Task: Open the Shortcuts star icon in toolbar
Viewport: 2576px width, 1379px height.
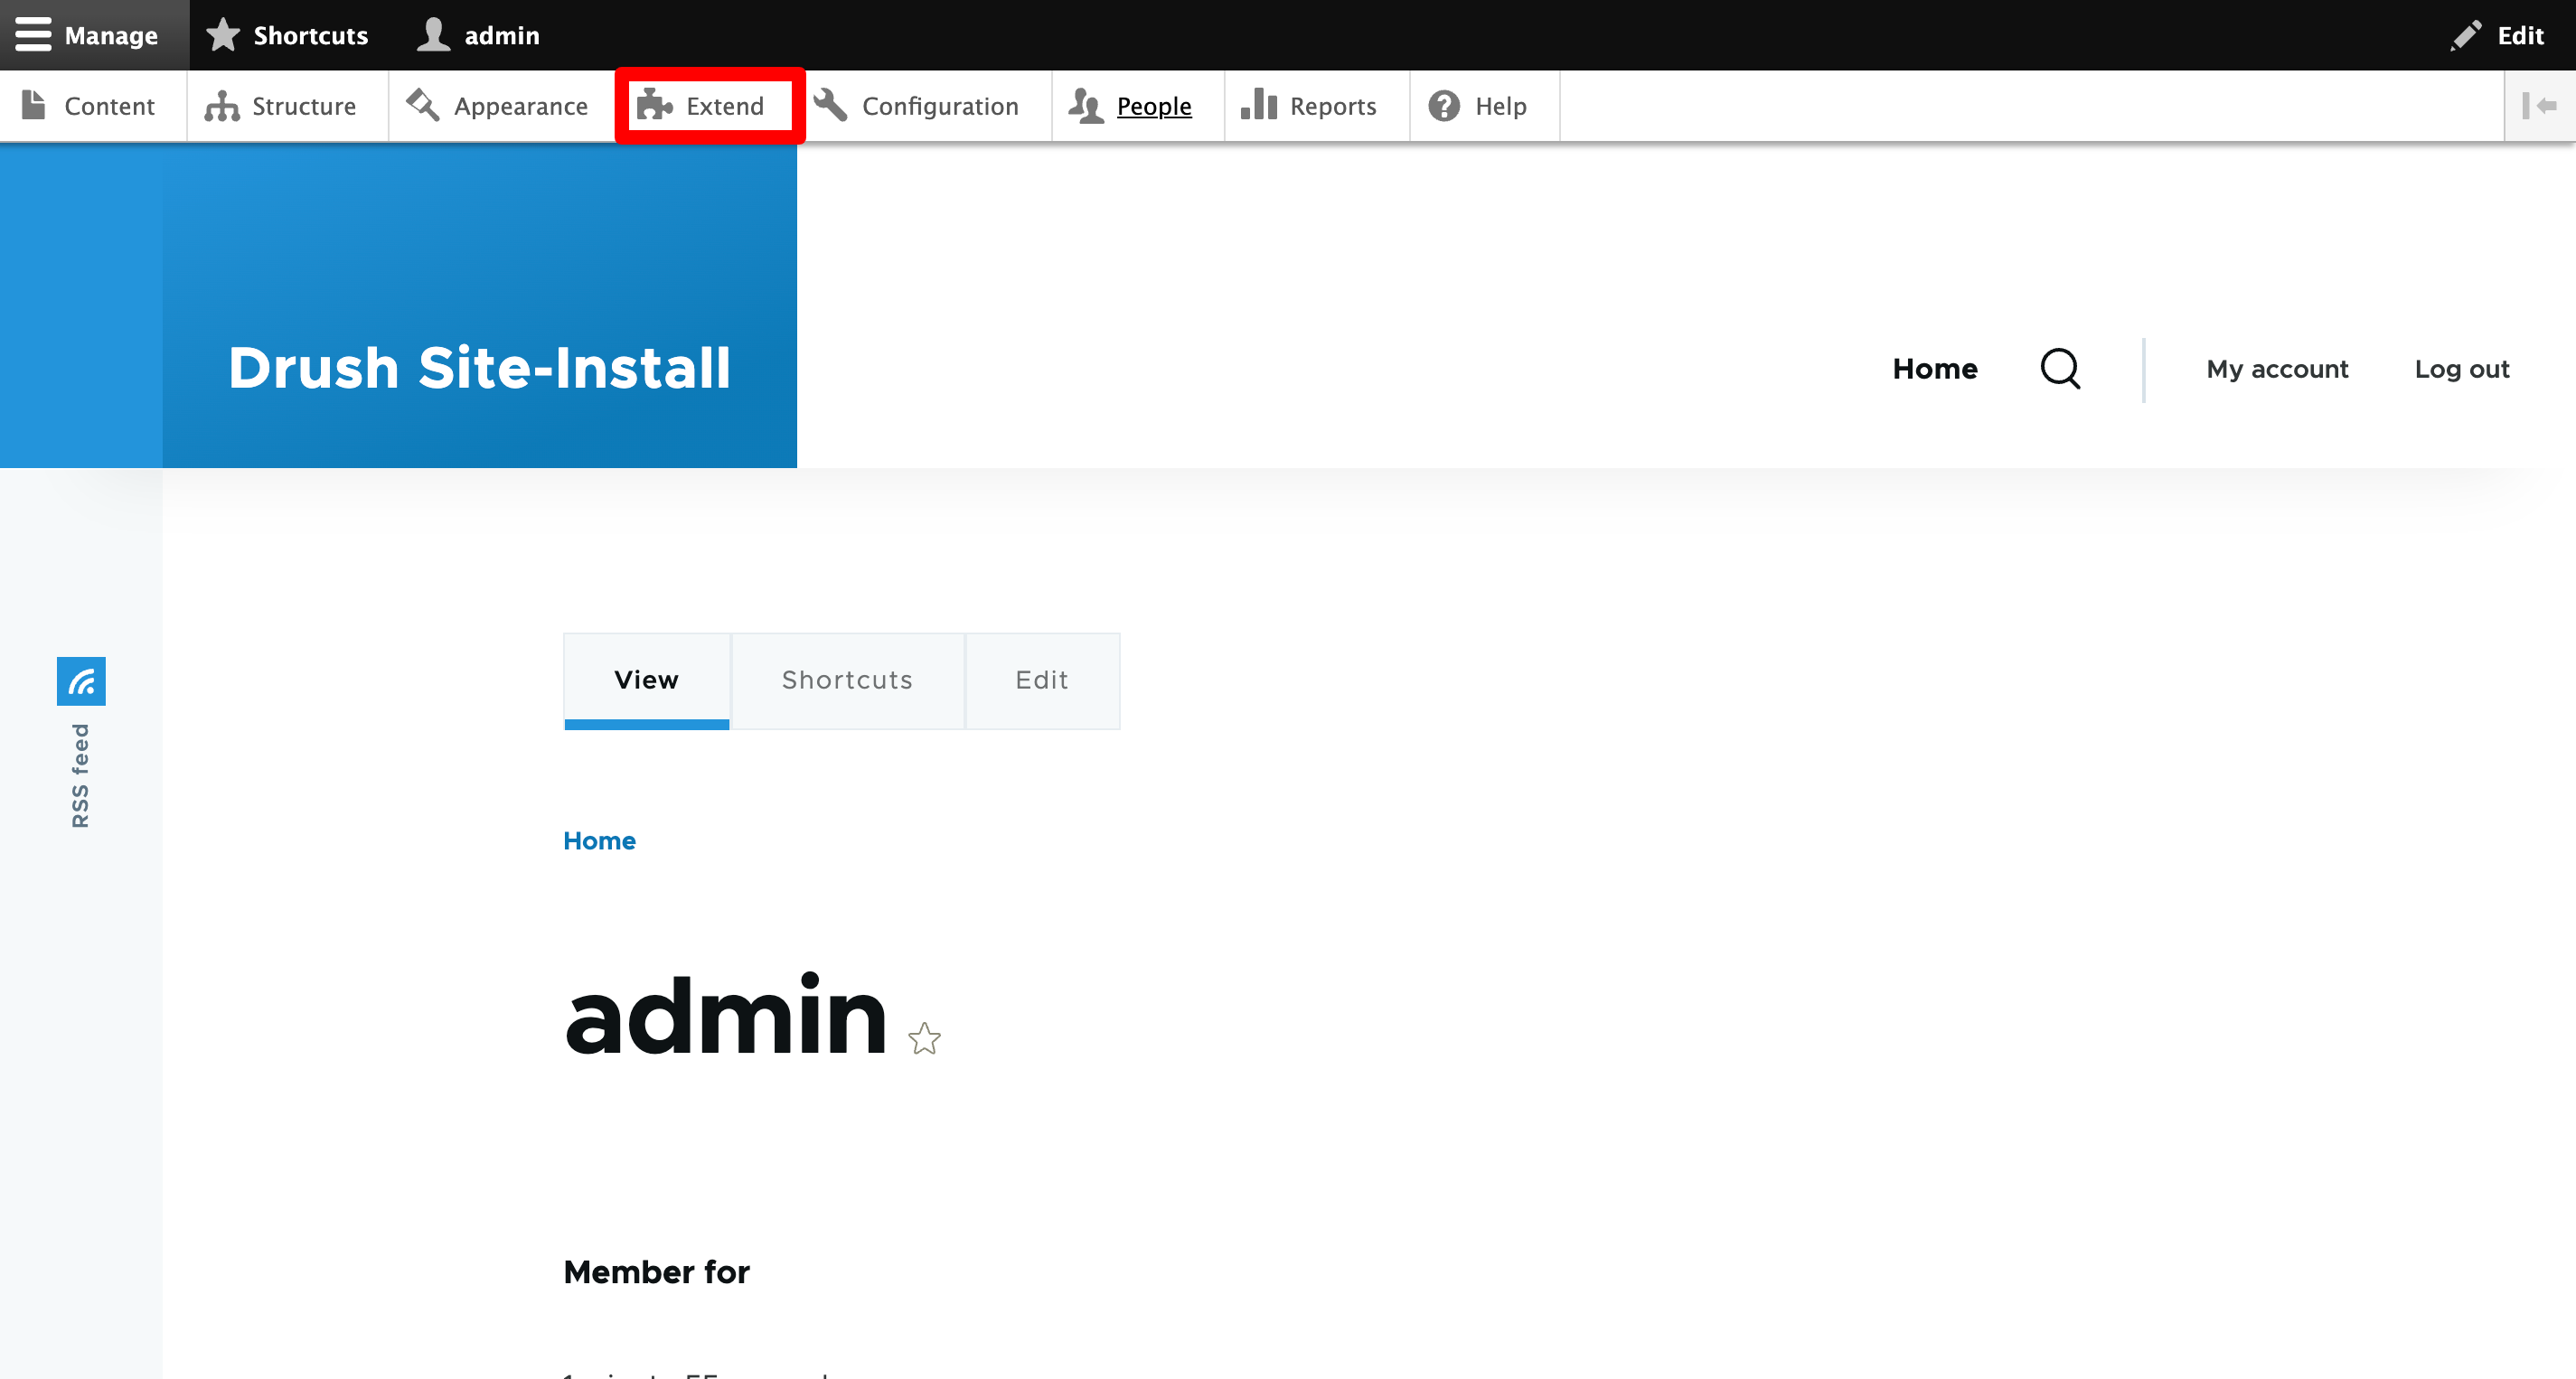Action: tap(222, 35)
